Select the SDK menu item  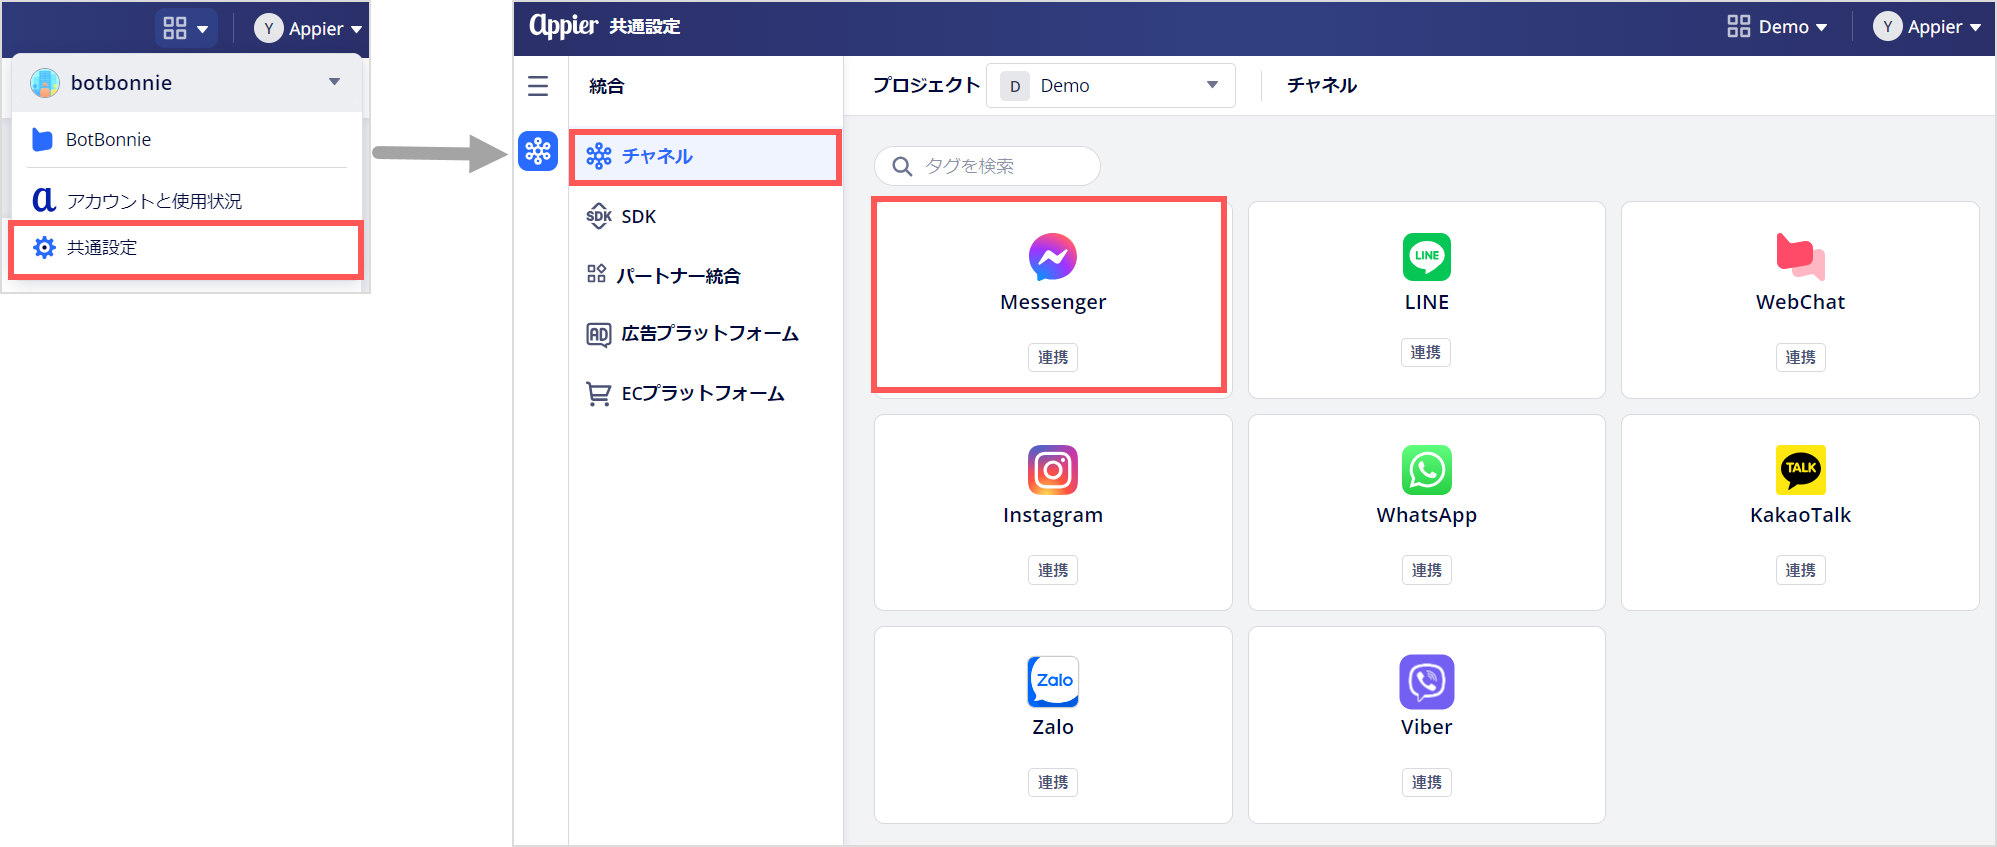point(705,216)
